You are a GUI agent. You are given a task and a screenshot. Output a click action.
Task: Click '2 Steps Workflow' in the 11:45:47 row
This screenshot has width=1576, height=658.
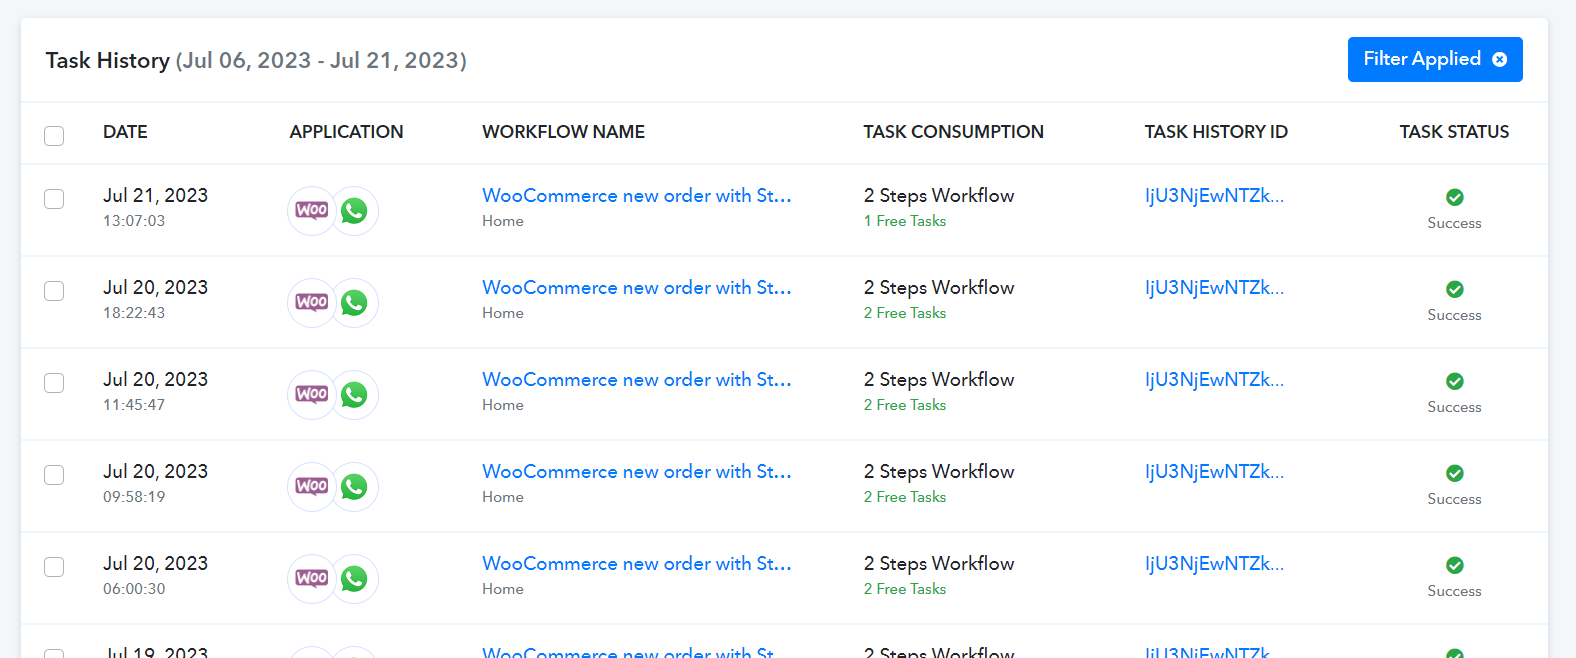pyautogui.click(x=939, y=380)
